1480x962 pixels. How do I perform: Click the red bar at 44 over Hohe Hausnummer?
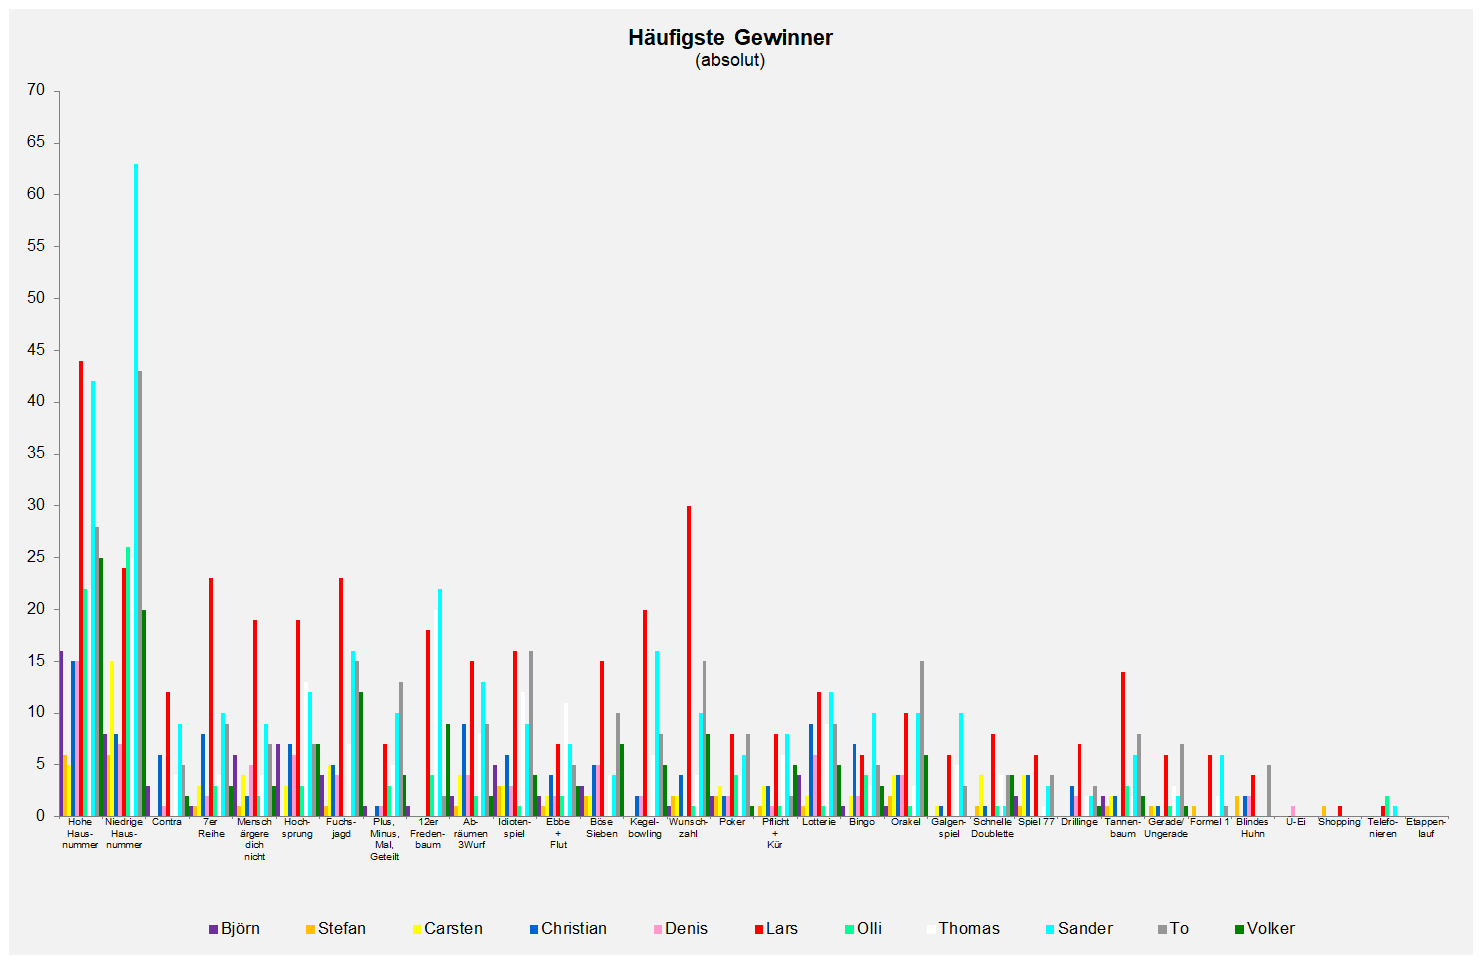point(81,588)
